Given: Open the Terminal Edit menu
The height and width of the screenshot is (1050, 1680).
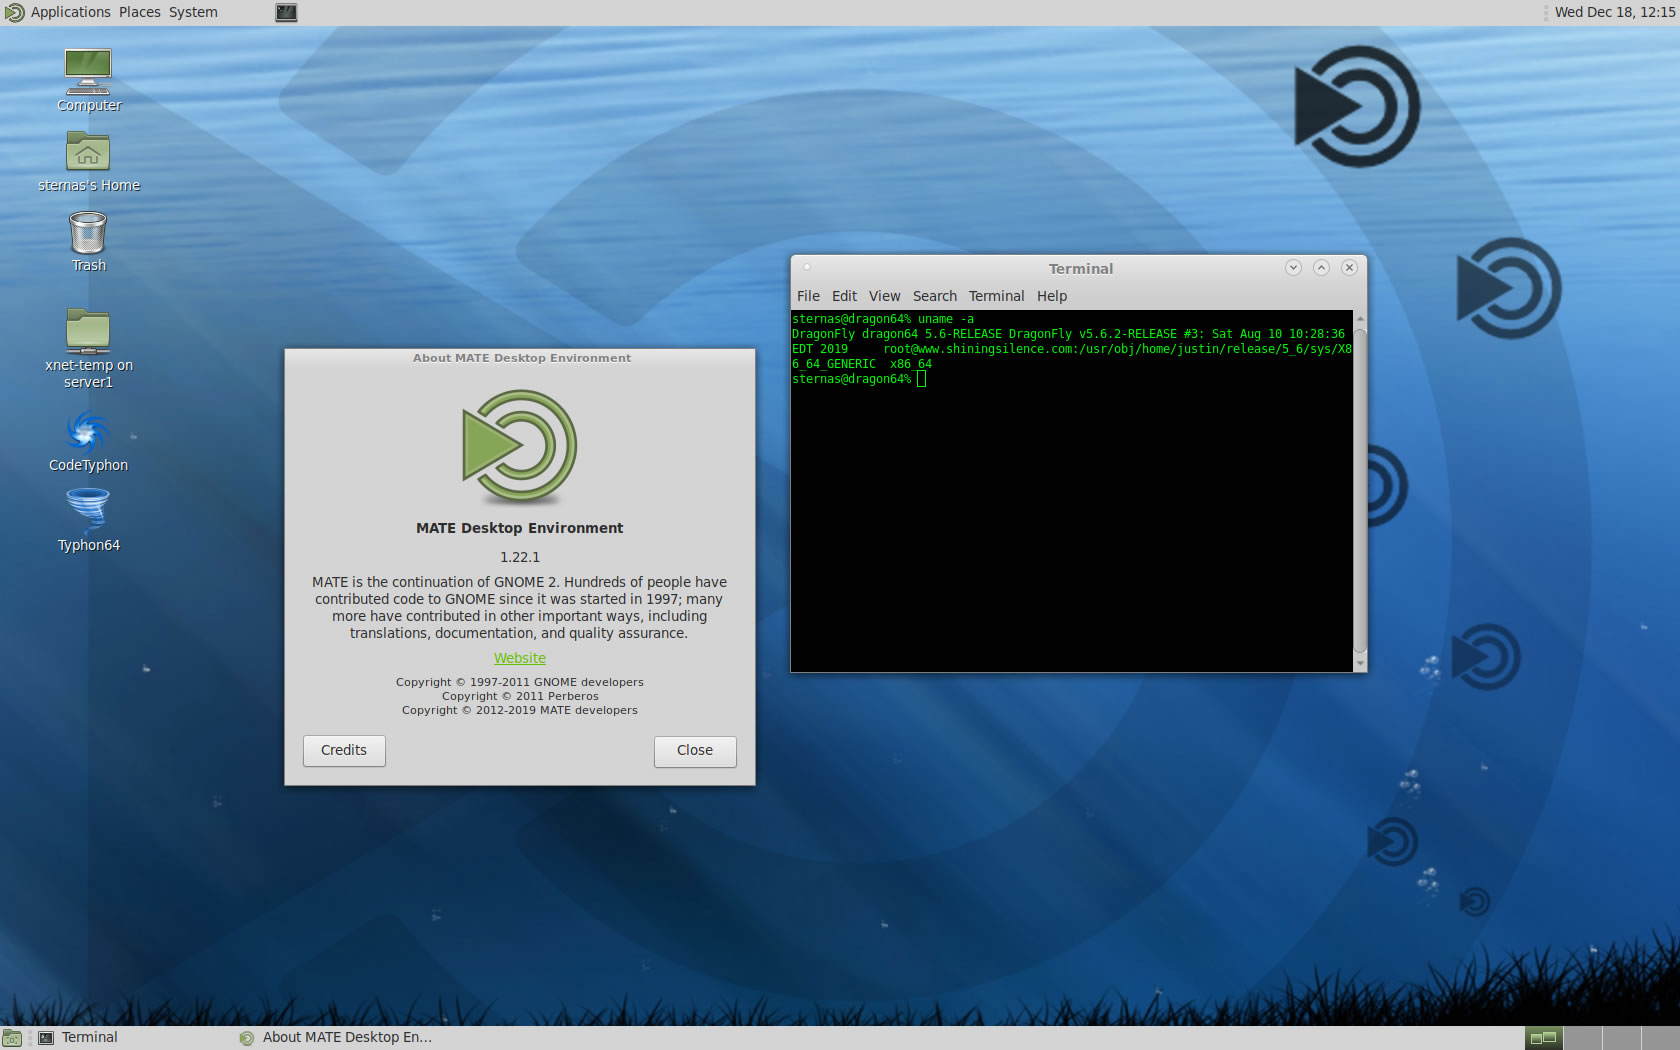Looking at the screenshot, I should click(x=844, y=296).
